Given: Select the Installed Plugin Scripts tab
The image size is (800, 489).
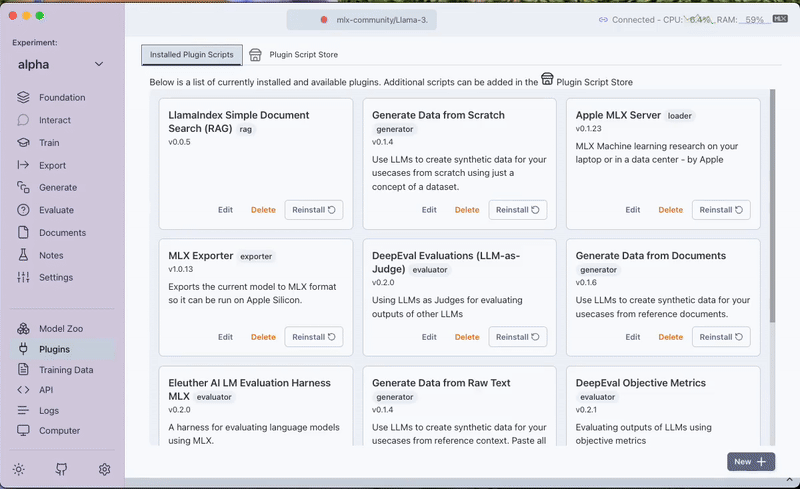Looking at the screenshot, I should [x=192, y=55].
